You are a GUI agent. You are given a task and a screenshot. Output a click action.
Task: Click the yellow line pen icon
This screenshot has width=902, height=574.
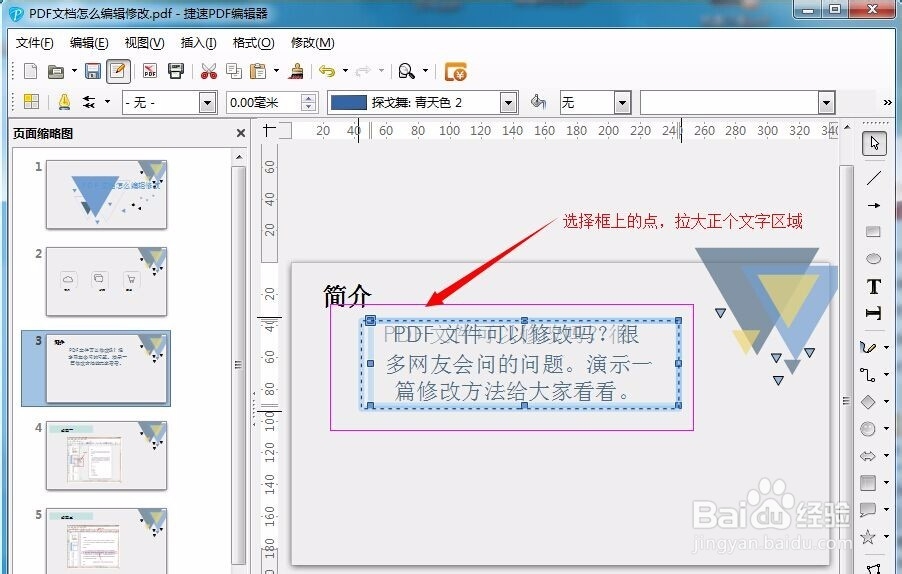click(64, 102)
